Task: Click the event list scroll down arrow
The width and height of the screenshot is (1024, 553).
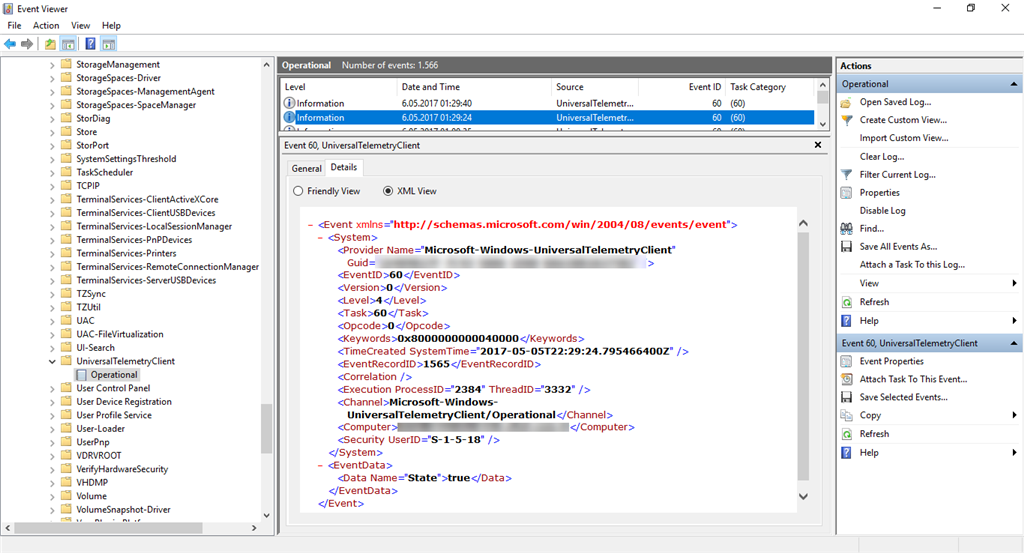Action: coord(823,124)
